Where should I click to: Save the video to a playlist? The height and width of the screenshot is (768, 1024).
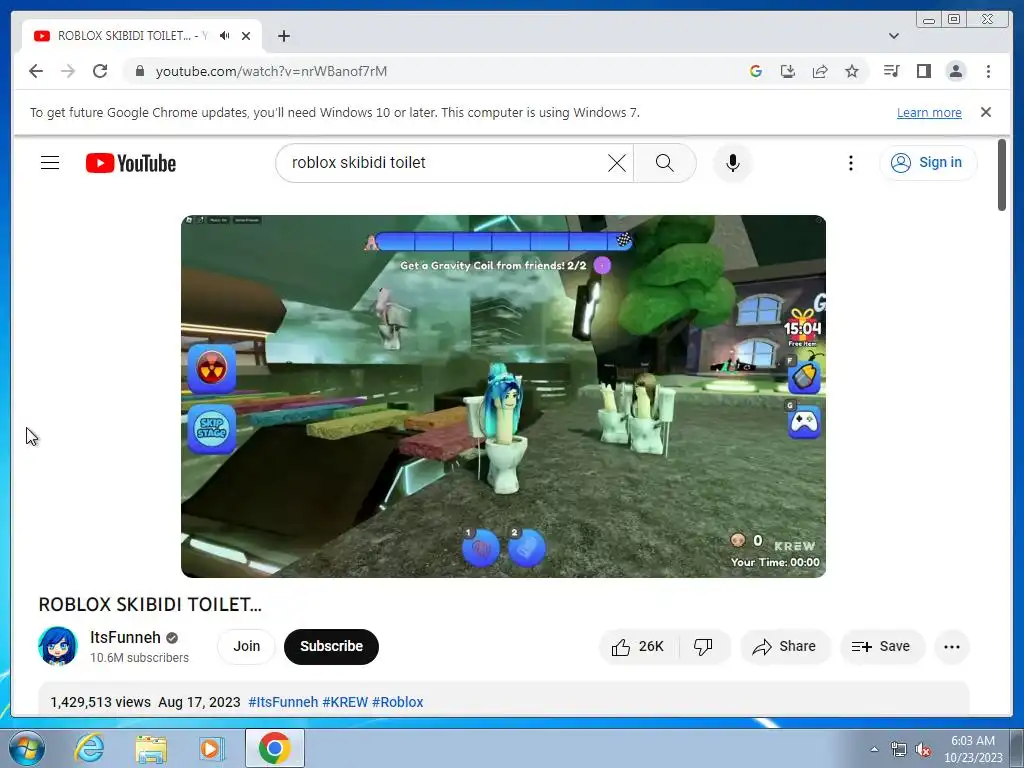882,647
